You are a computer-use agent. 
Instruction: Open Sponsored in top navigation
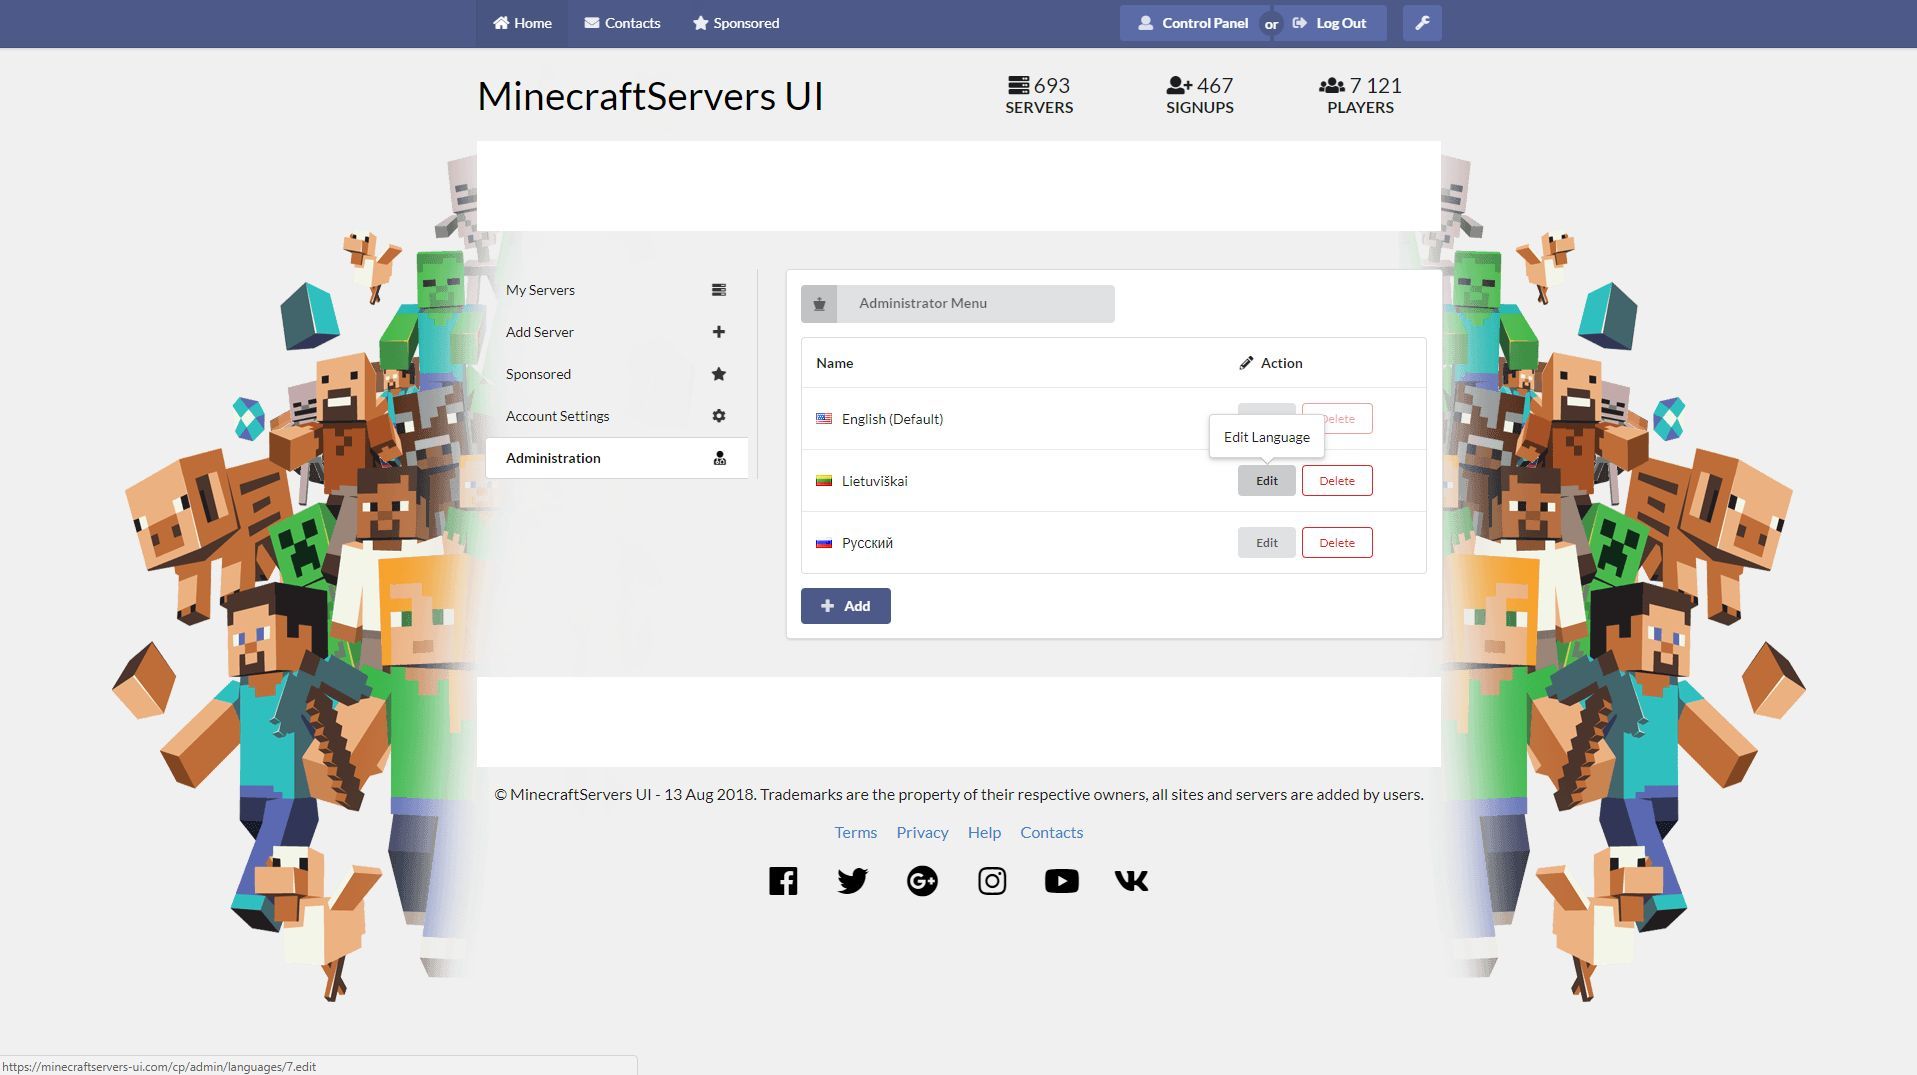coord(736,23)
